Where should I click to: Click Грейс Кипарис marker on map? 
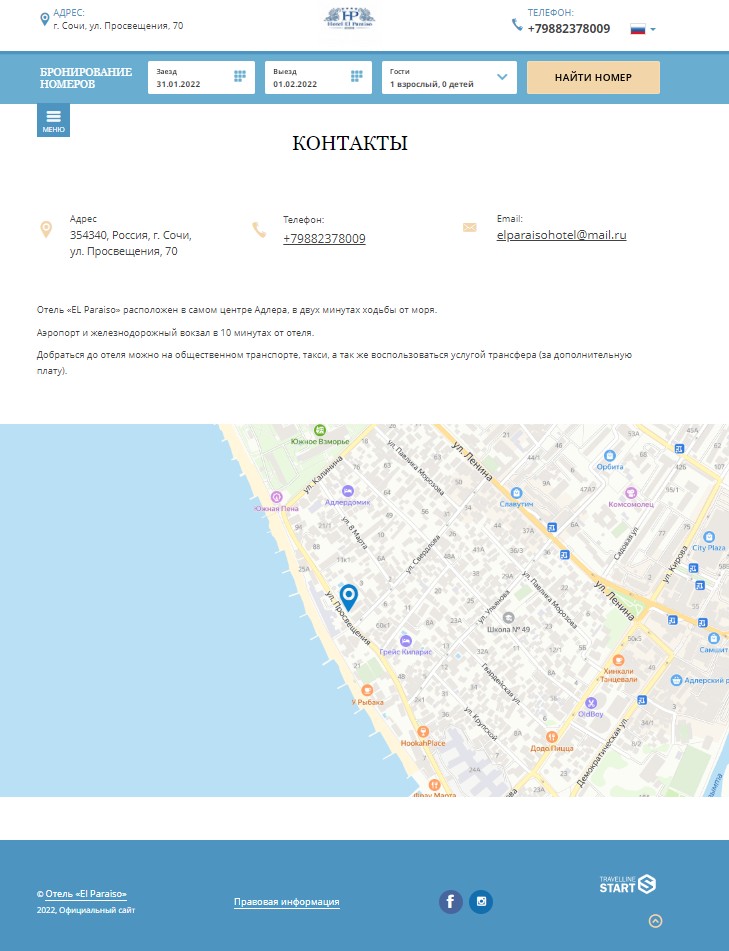click(x=406, y=640)
